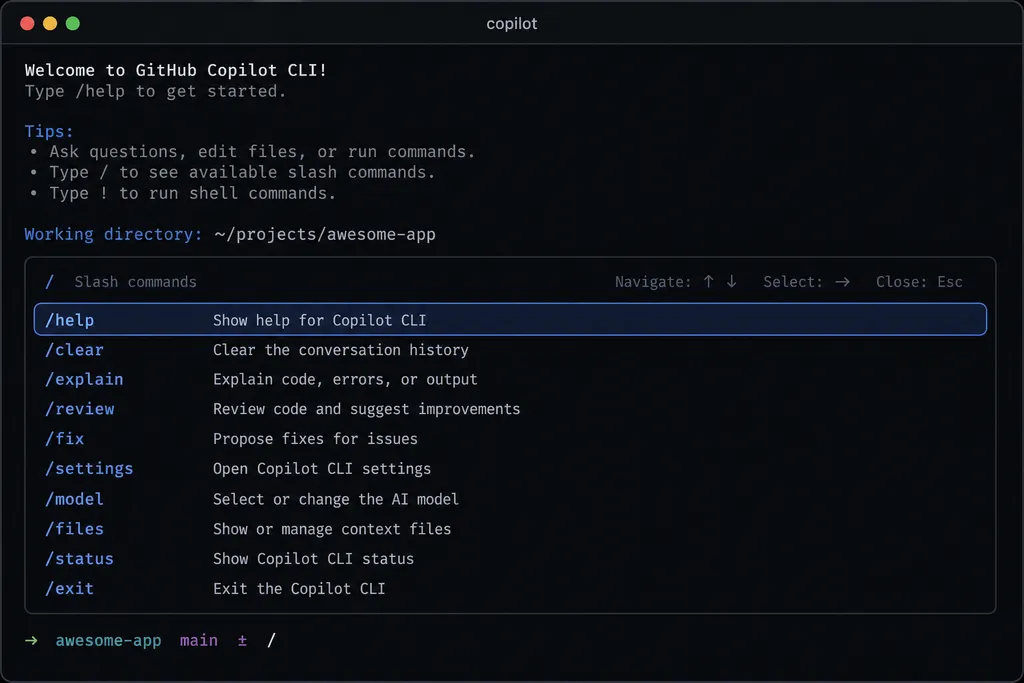This screenshot has height=683, width=1024.
Task: Click the git ± status symbol
Action: click(x=242, y=641)
